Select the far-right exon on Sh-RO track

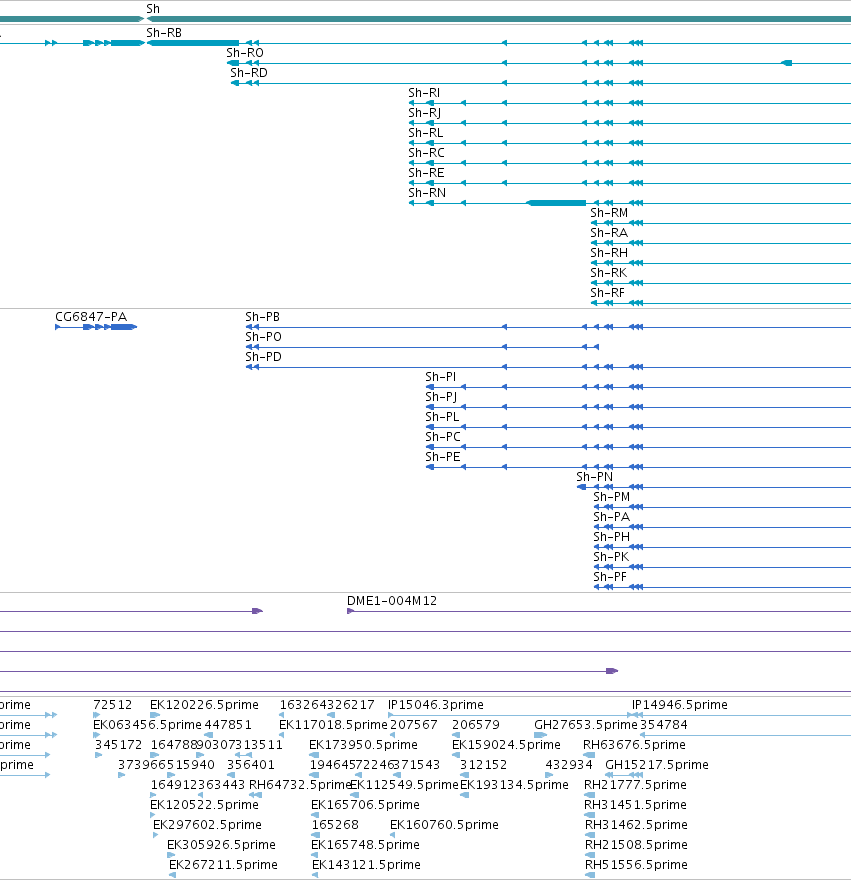click(787, 63)
